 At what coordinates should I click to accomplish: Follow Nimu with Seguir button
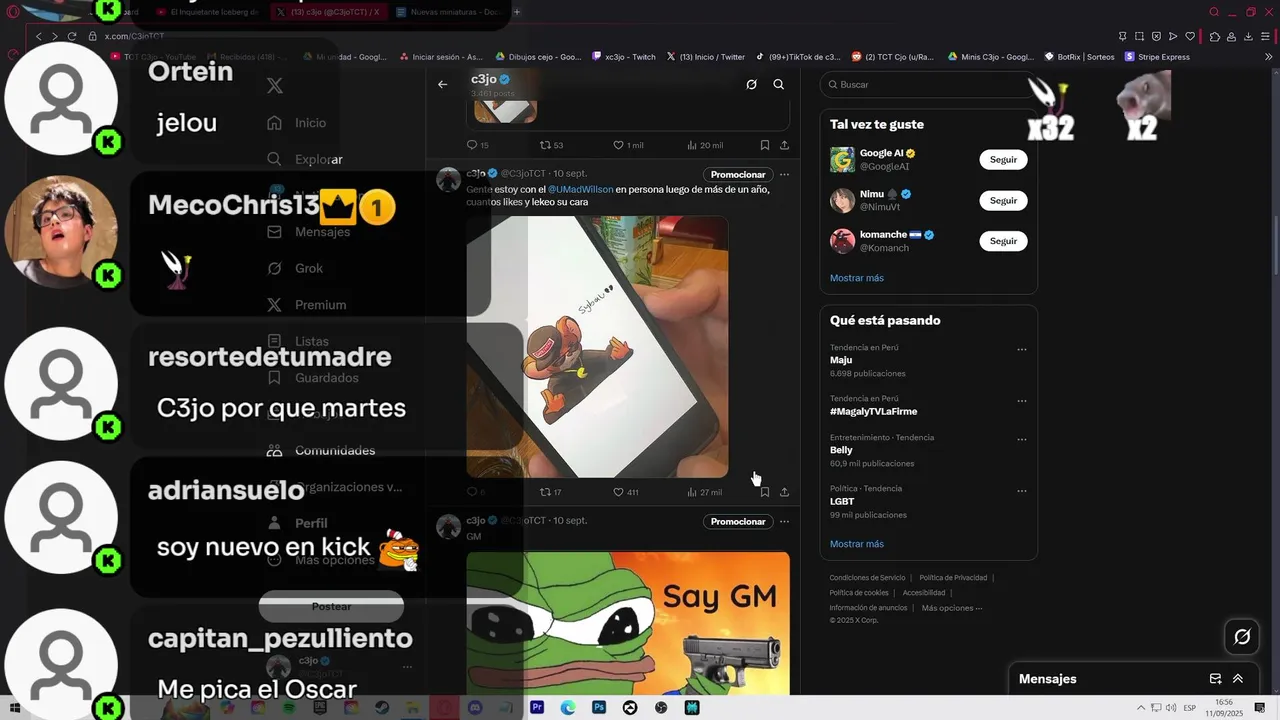1003,200
